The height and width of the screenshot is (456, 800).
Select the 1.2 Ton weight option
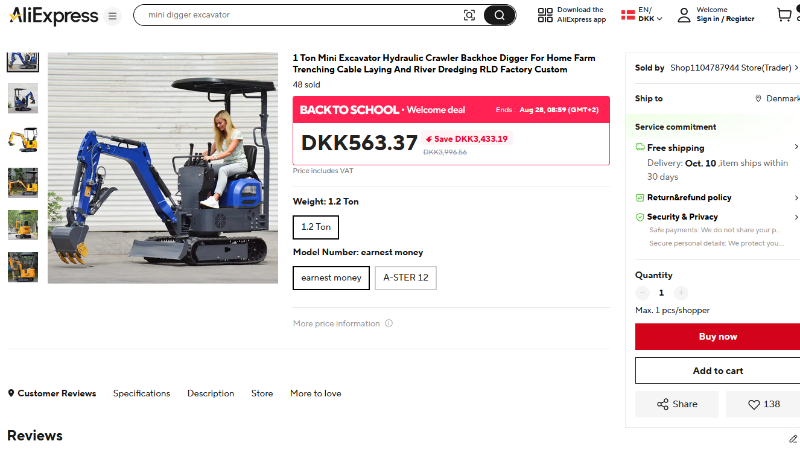click(316, 227)
